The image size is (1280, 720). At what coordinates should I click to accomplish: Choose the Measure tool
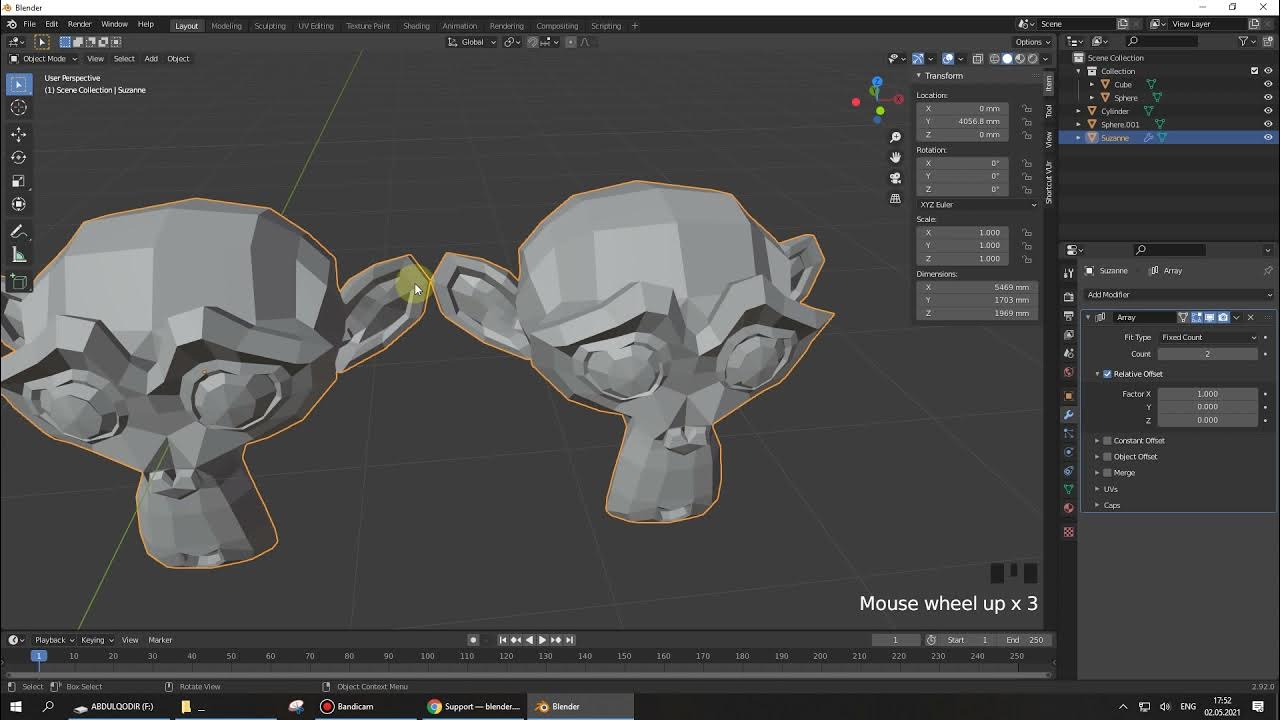(18, 254)
